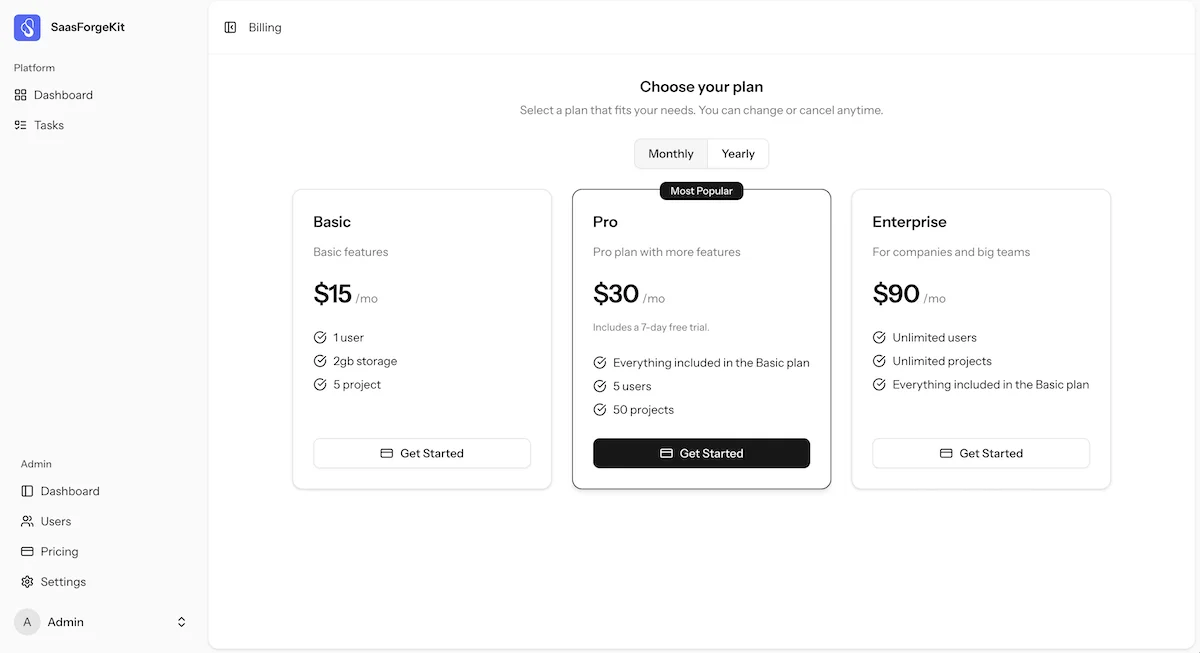1200x653 pixels.
Task: Go to Tasks in sidebar
Action: point(49,125)
